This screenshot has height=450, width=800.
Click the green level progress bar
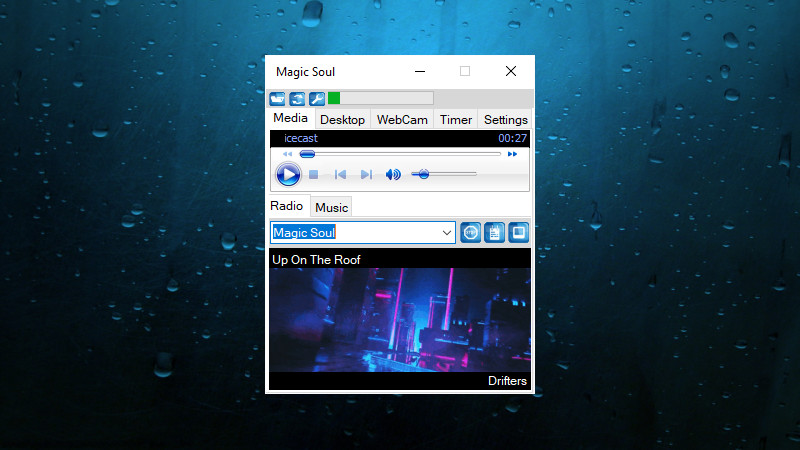click(x=381, y=98)
